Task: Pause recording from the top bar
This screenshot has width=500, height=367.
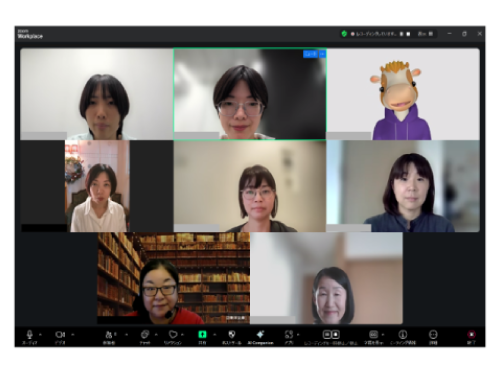Action: tap(402, 34)
